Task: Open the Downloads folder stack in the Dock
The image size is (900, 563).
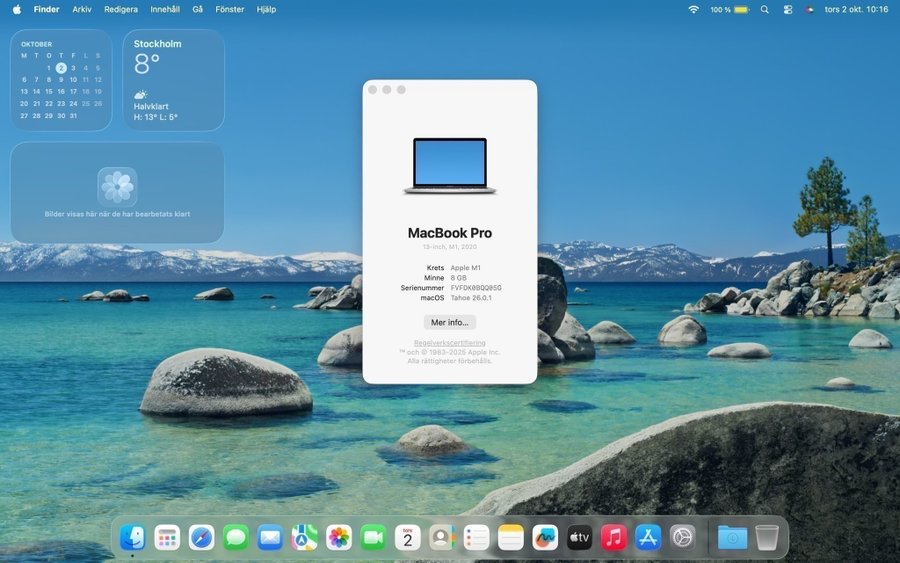Action: point(732,537)
